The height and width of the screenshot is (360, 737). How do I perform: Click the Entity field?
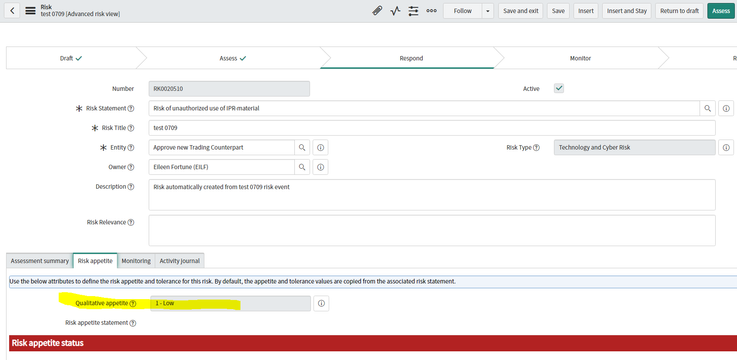coord(222,148)
